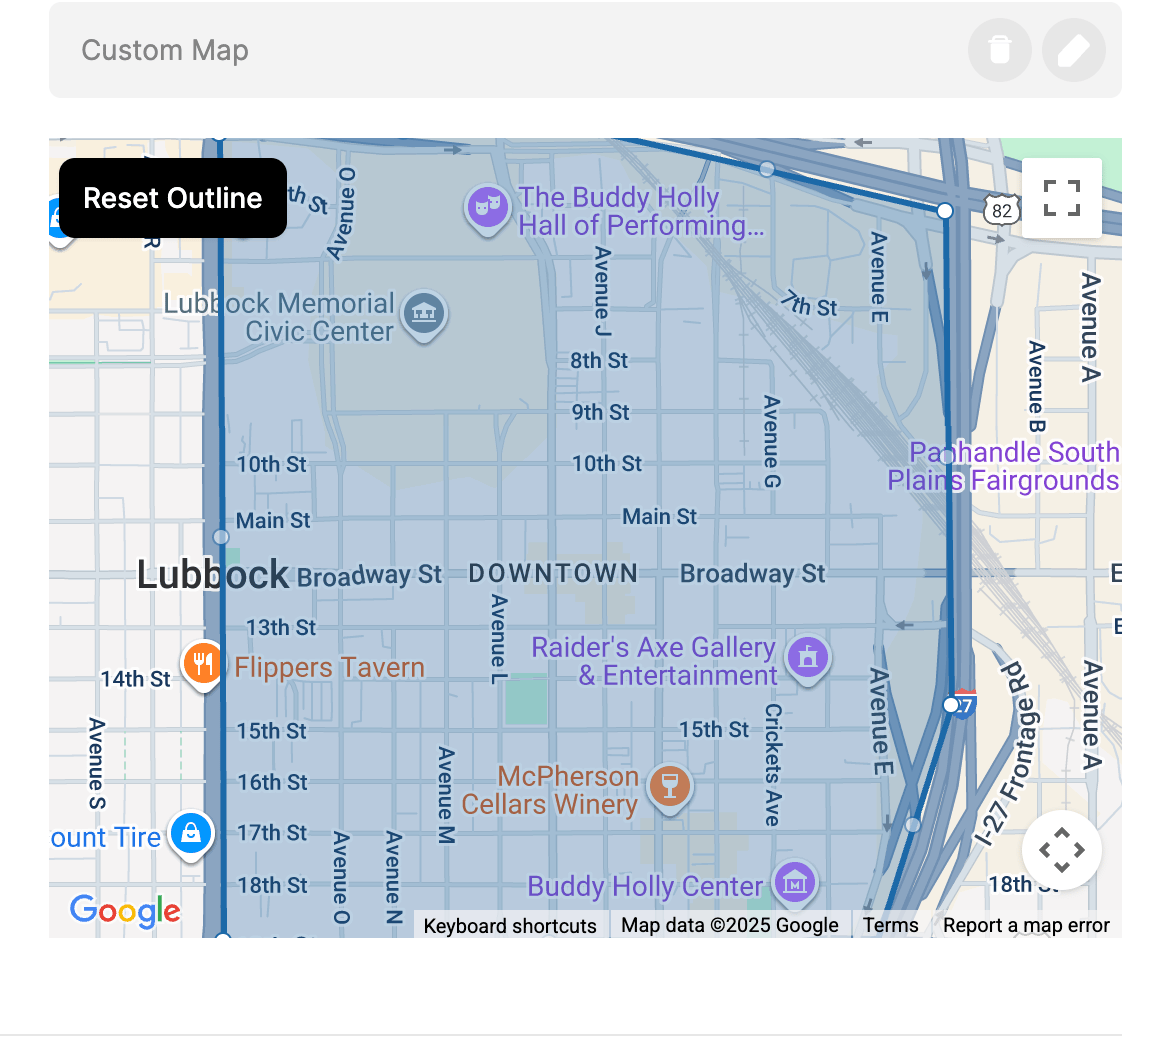The height and width of the screenshot is (1058, 1158).
Task: Select outline vertex near US 82 shield
Action: point(945,211)
